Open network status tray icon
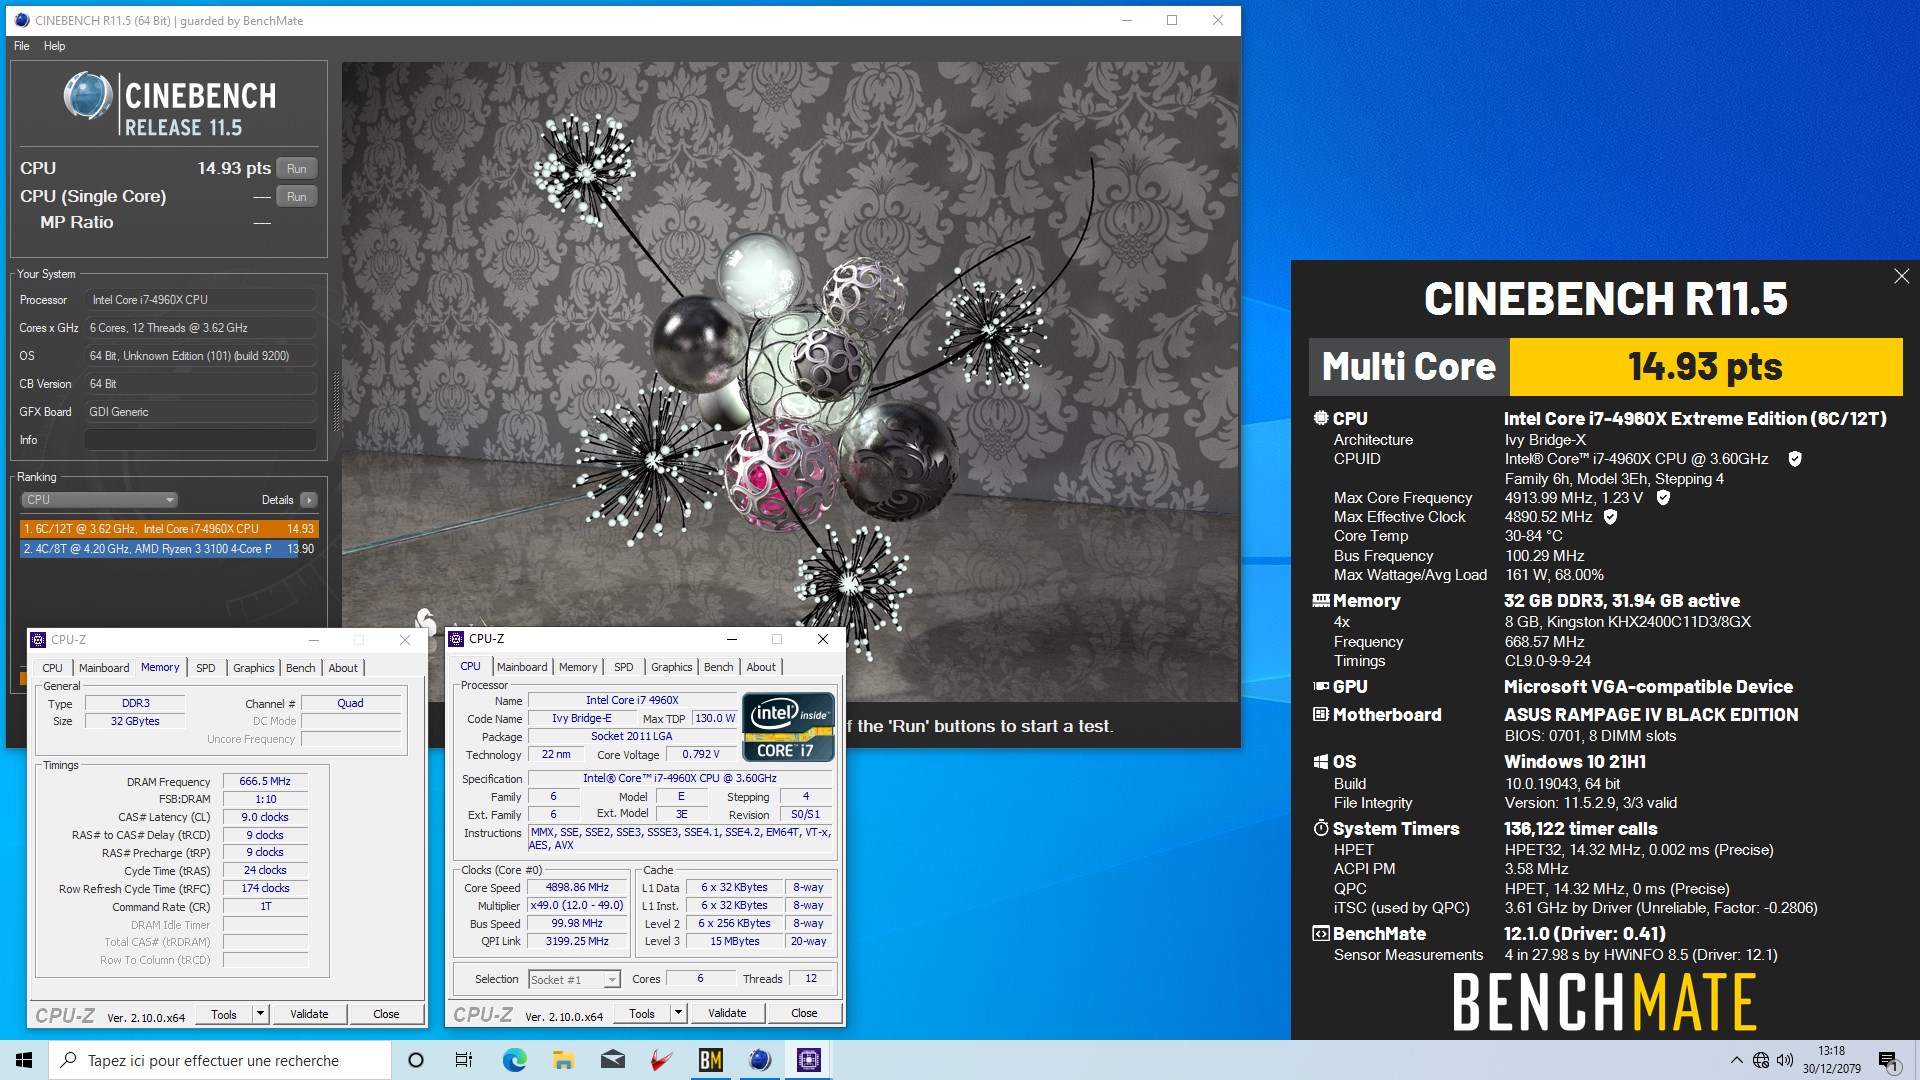This screenshot has width=1920, height=1080. pyautogui.click(x=1761, y=1060)
